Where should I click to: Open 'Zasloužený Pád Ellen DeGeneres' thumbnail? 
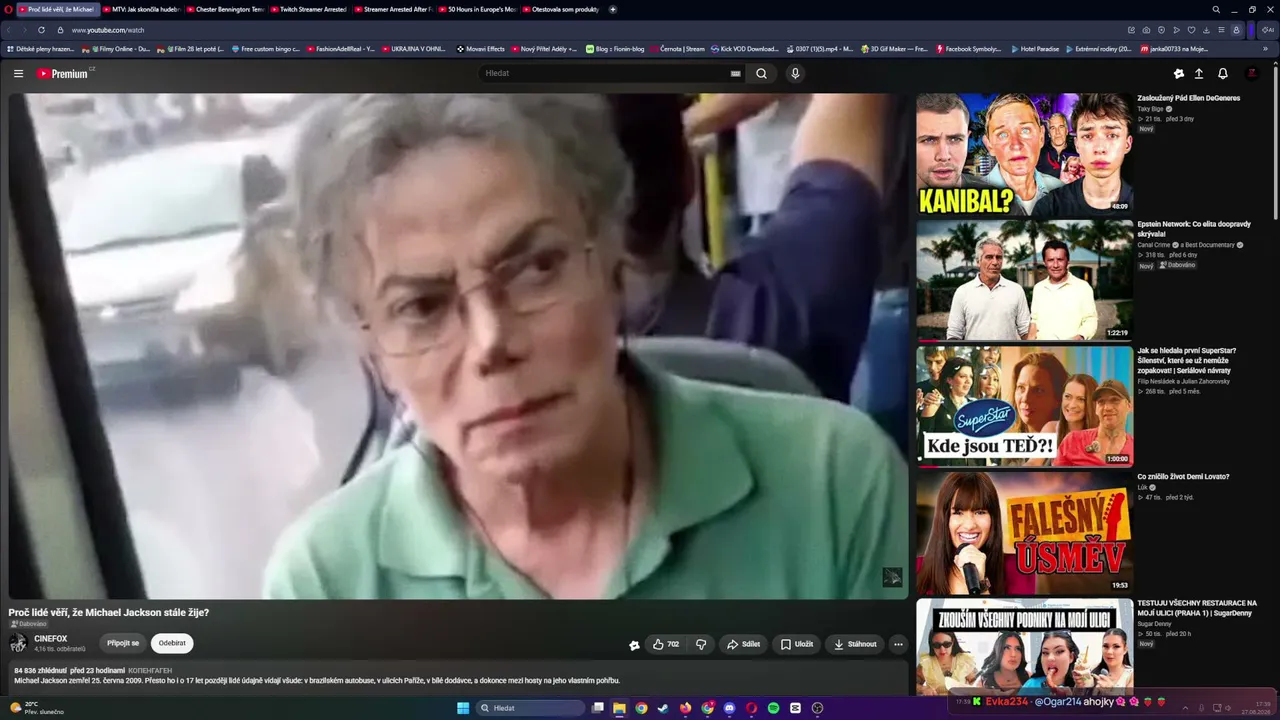click(1025, 154)
